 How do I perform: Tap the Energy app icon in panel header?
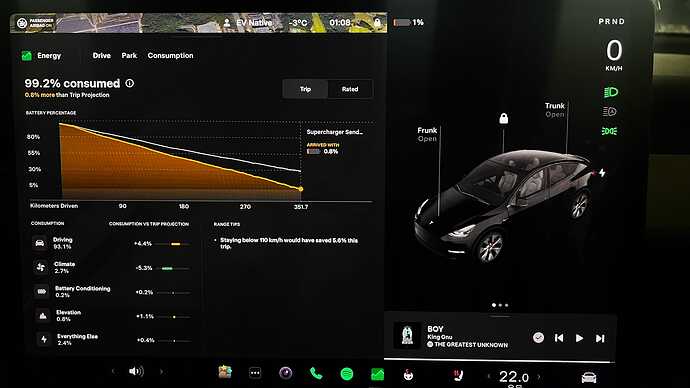[26, 56]
